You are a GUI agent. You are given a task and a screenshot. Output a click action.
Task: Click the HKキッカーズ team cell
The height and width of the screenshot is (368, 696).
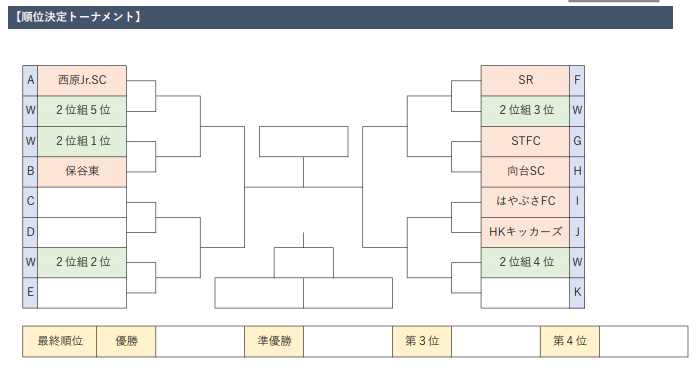525,232
